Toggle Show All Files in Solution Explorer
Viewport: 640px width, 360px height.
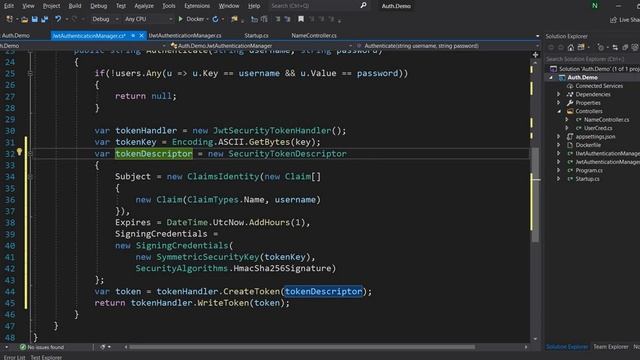pos(635,48)
